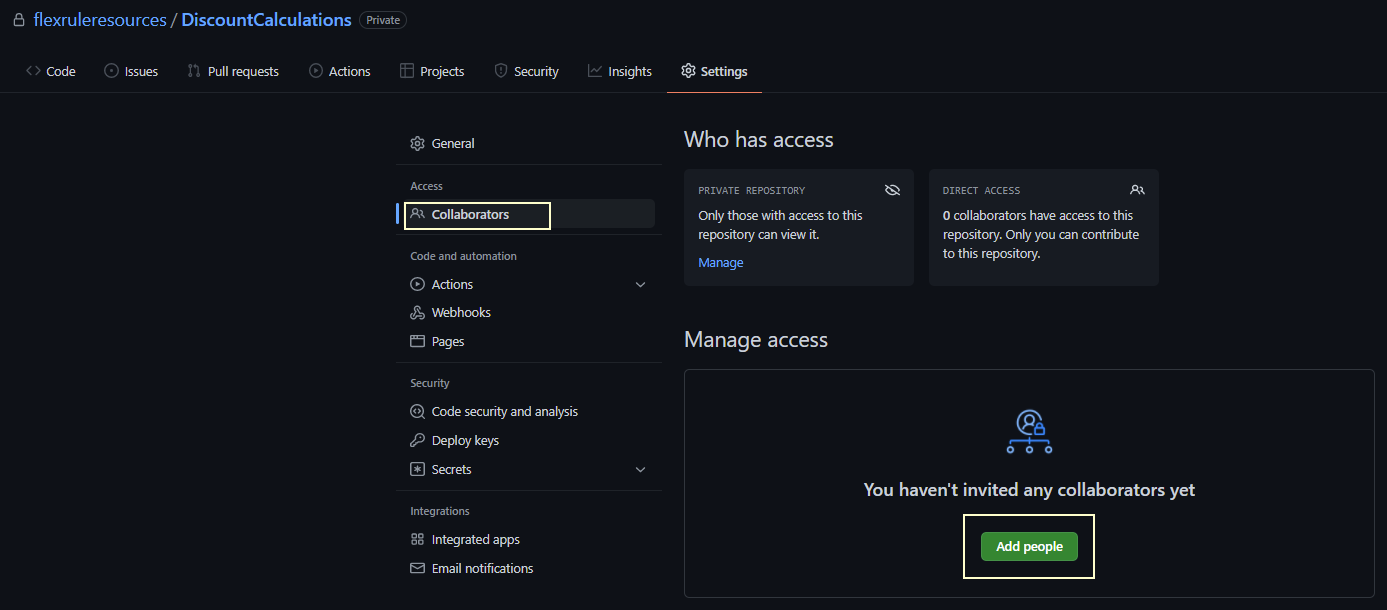
Task: Expand the Actions section in the sidebar
Action: pyautogui.click(x=641, y=285)
